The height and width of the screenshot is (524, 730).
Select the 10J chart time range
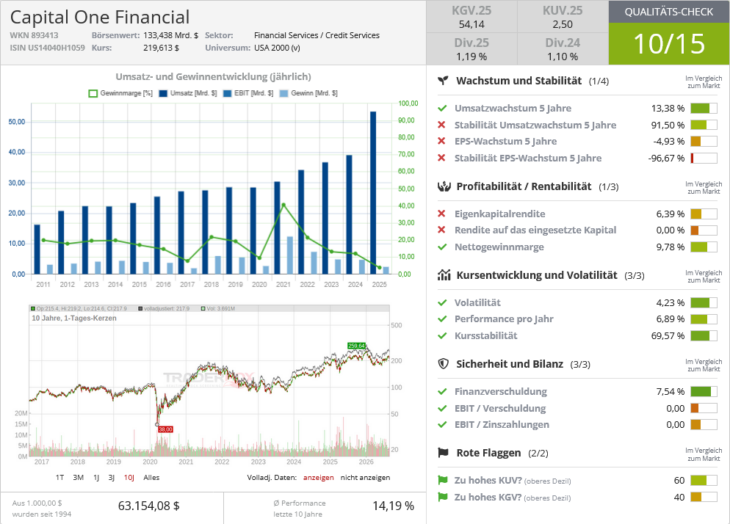tap(129, 477)
